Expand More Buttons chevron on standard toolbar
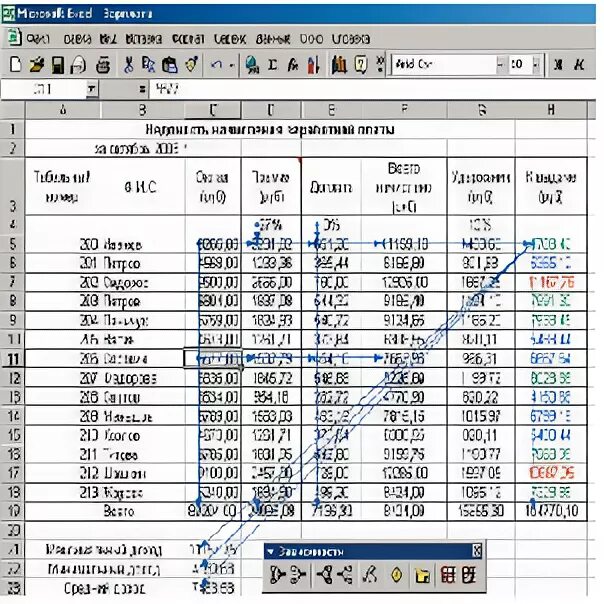Screen dimensions: 604x604 (x=380, y=65)
